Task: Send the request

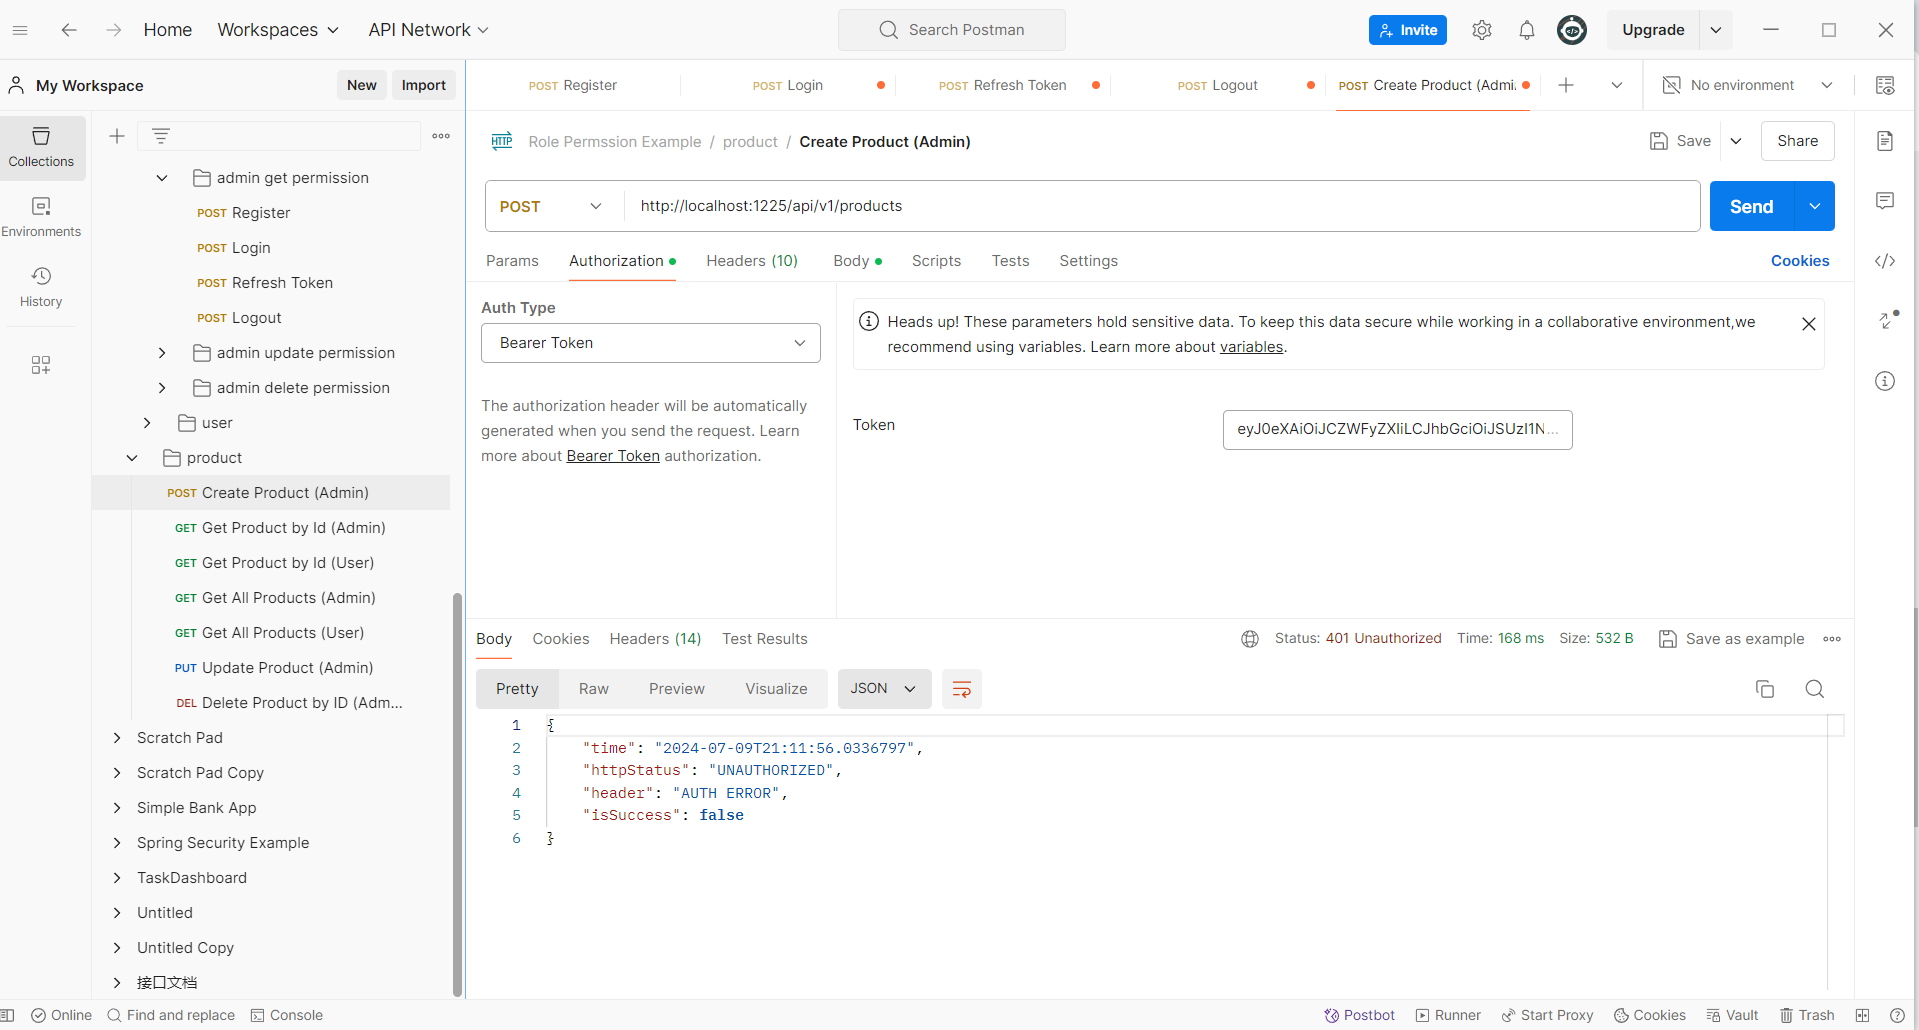Action: coord(1752,206)
